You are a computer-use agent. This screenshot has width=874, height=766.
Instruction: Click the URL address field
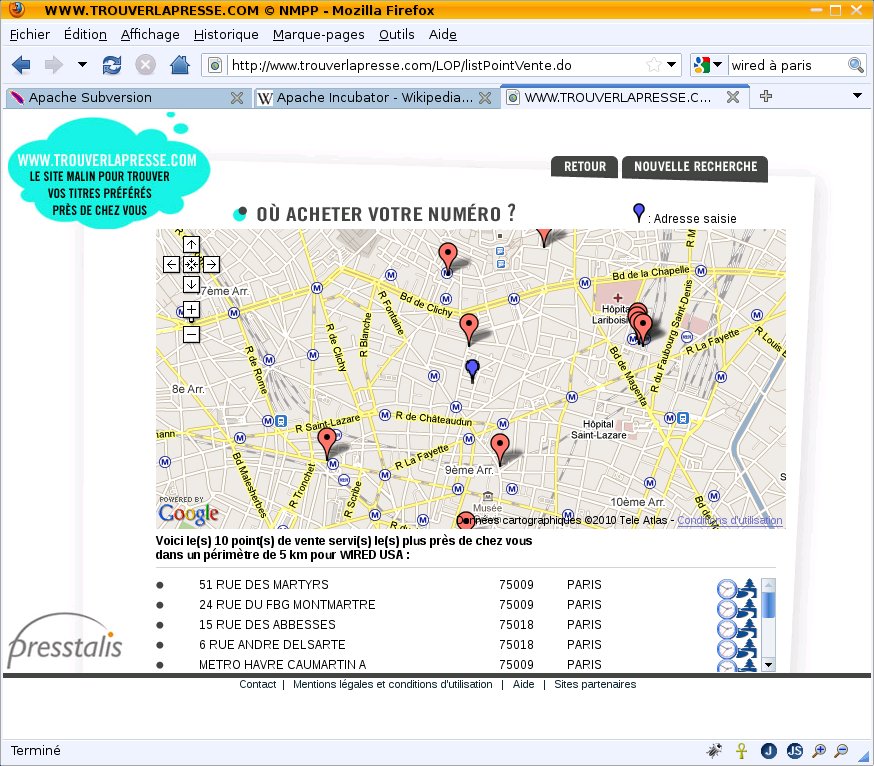tap(436, 66)
